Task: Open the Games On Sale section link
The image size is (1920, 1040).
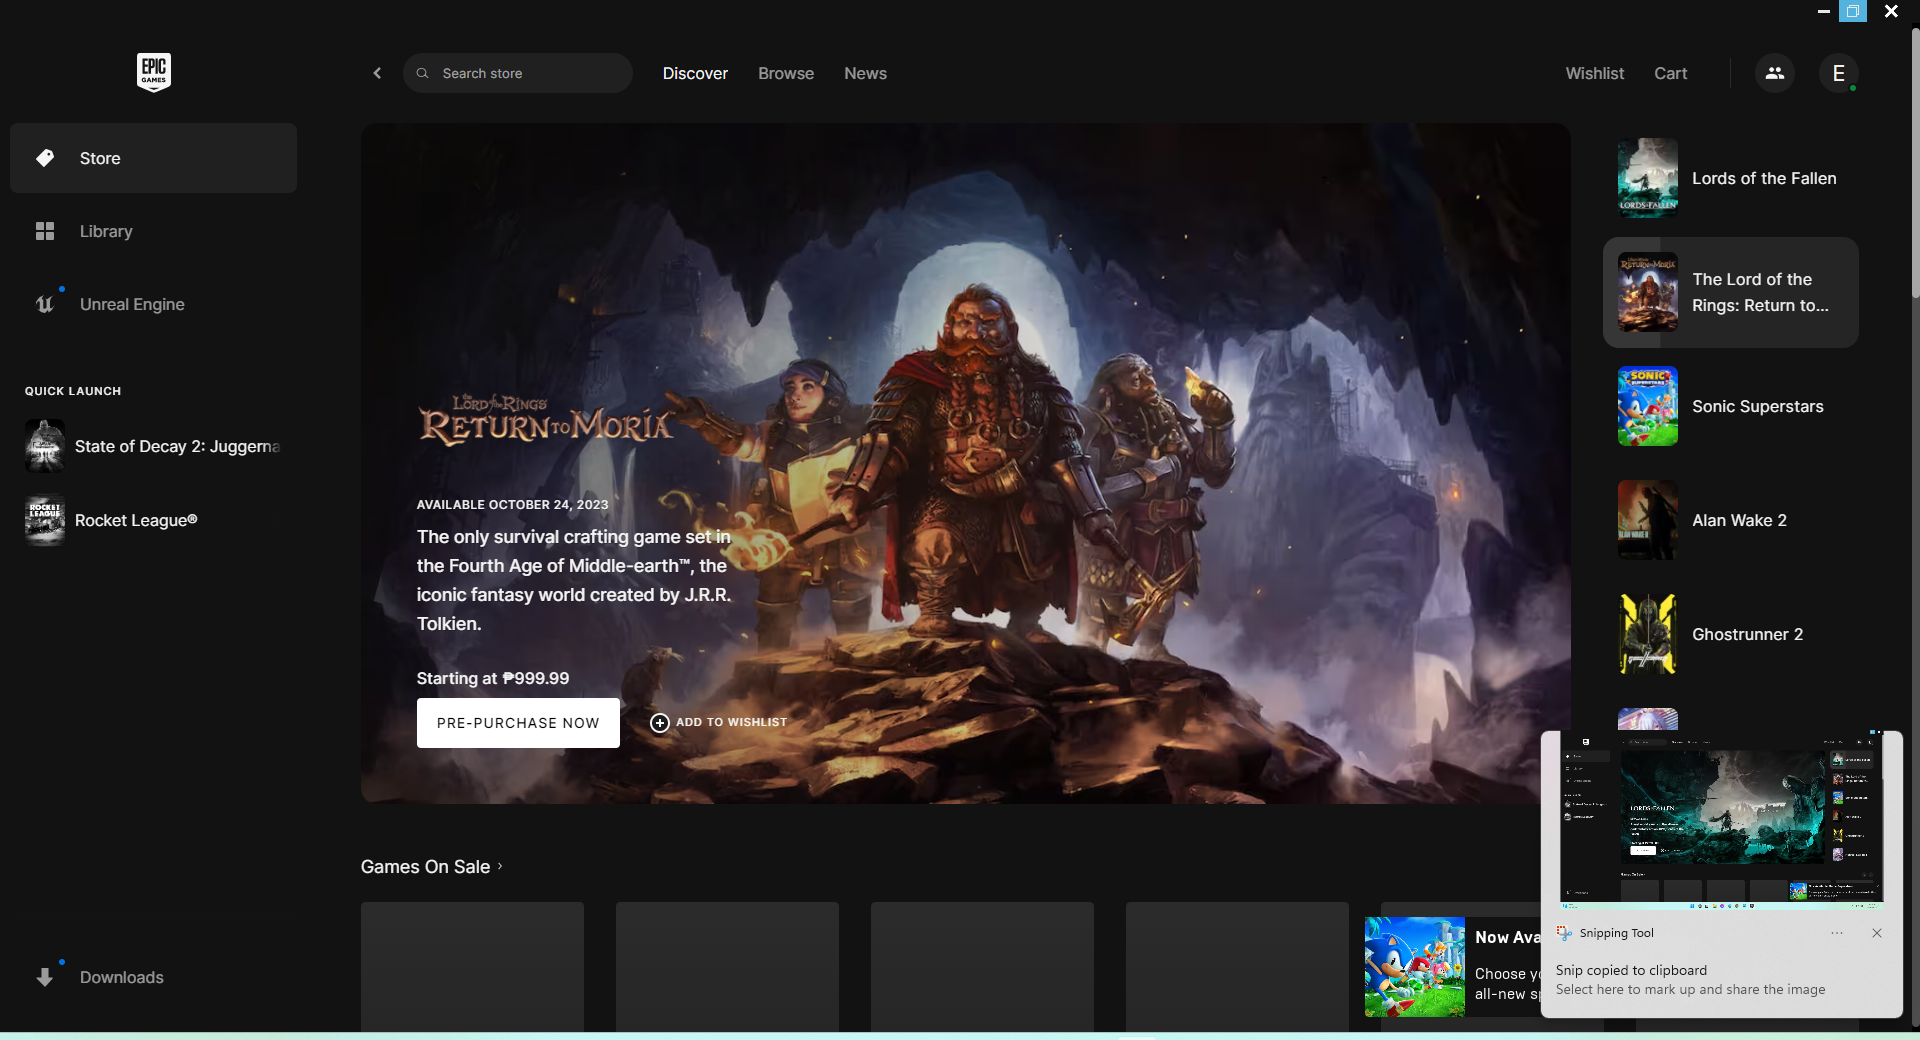Action: (431, 867)
